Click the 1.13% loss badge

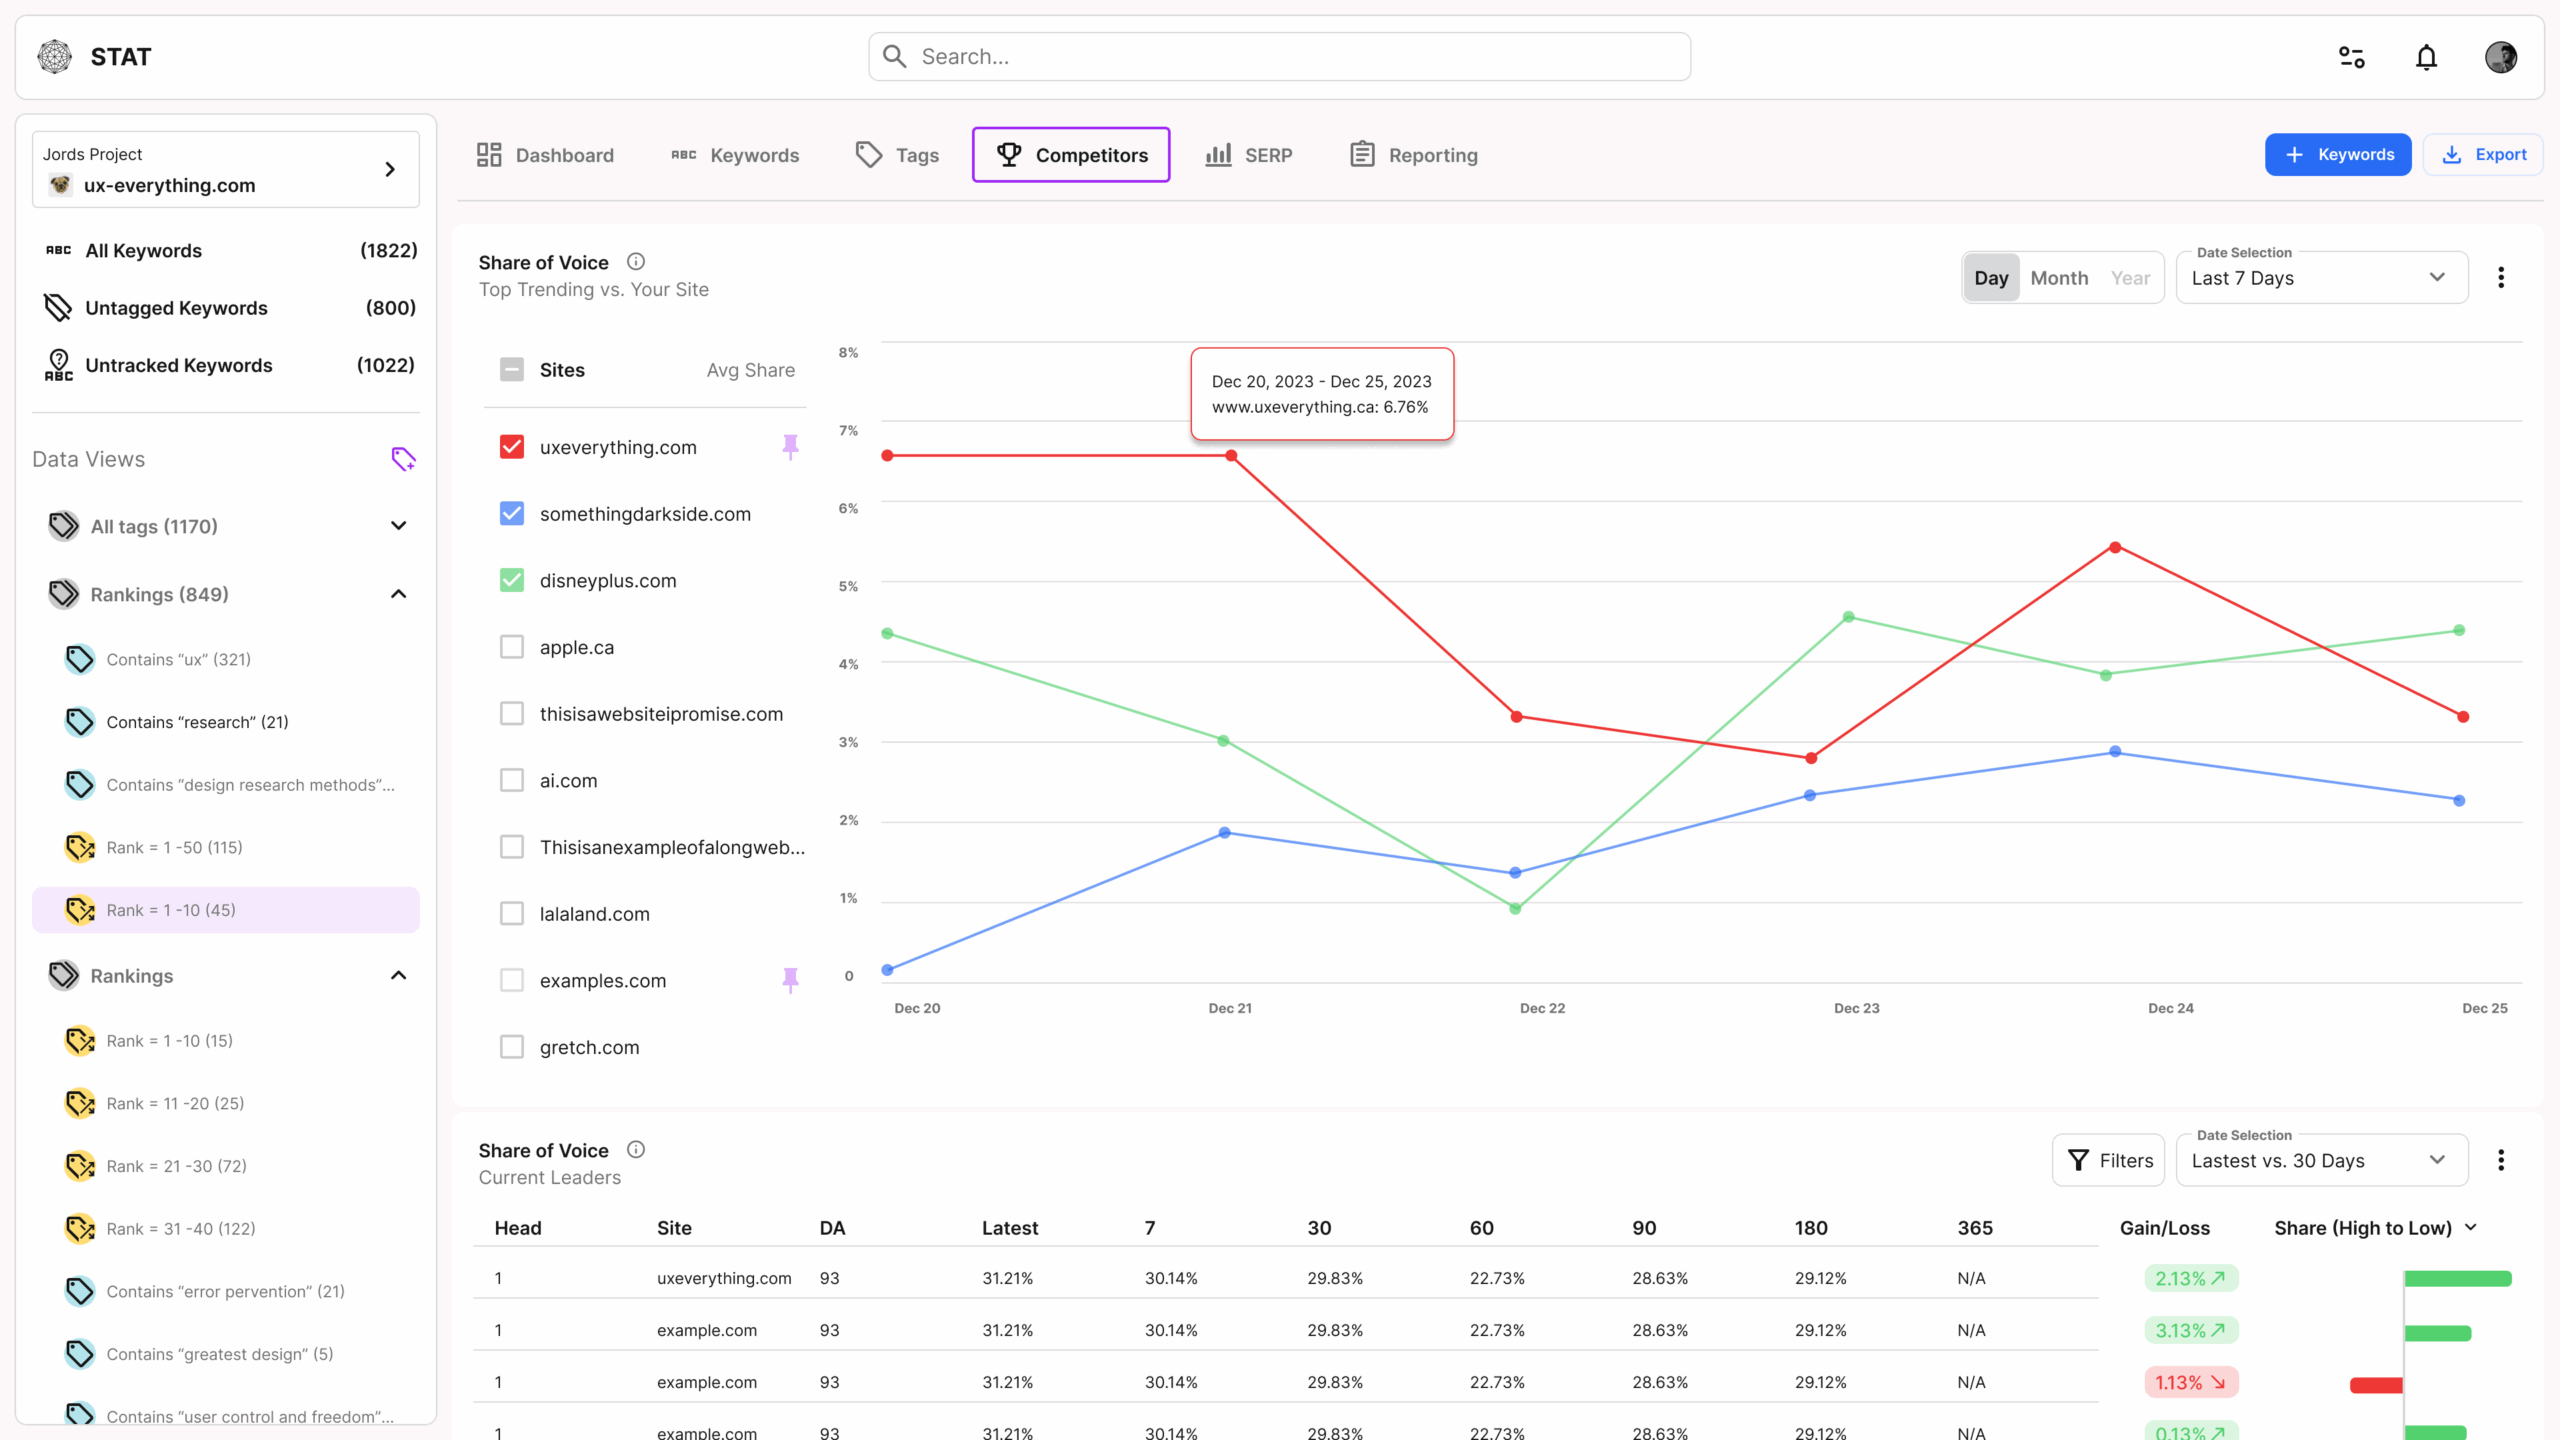pyautogui.click(x=2191, y=1382)
